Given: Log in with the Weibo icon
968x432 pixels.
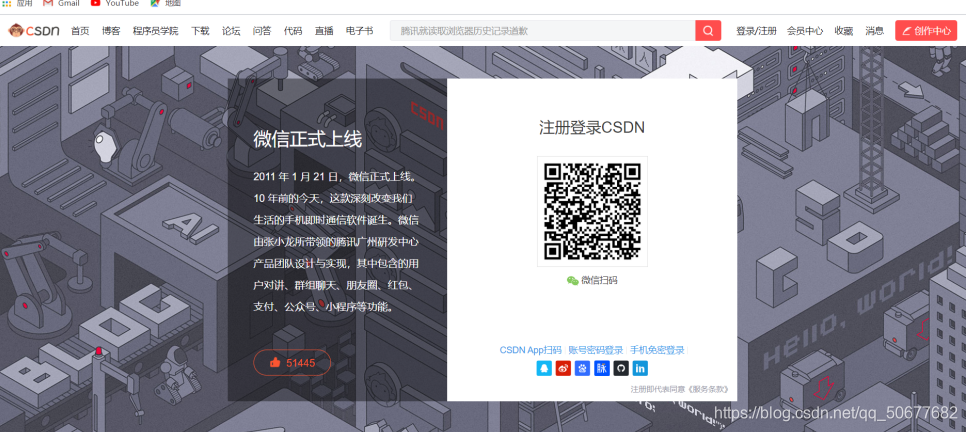Looking at the screenshot, I should (563, 368).
